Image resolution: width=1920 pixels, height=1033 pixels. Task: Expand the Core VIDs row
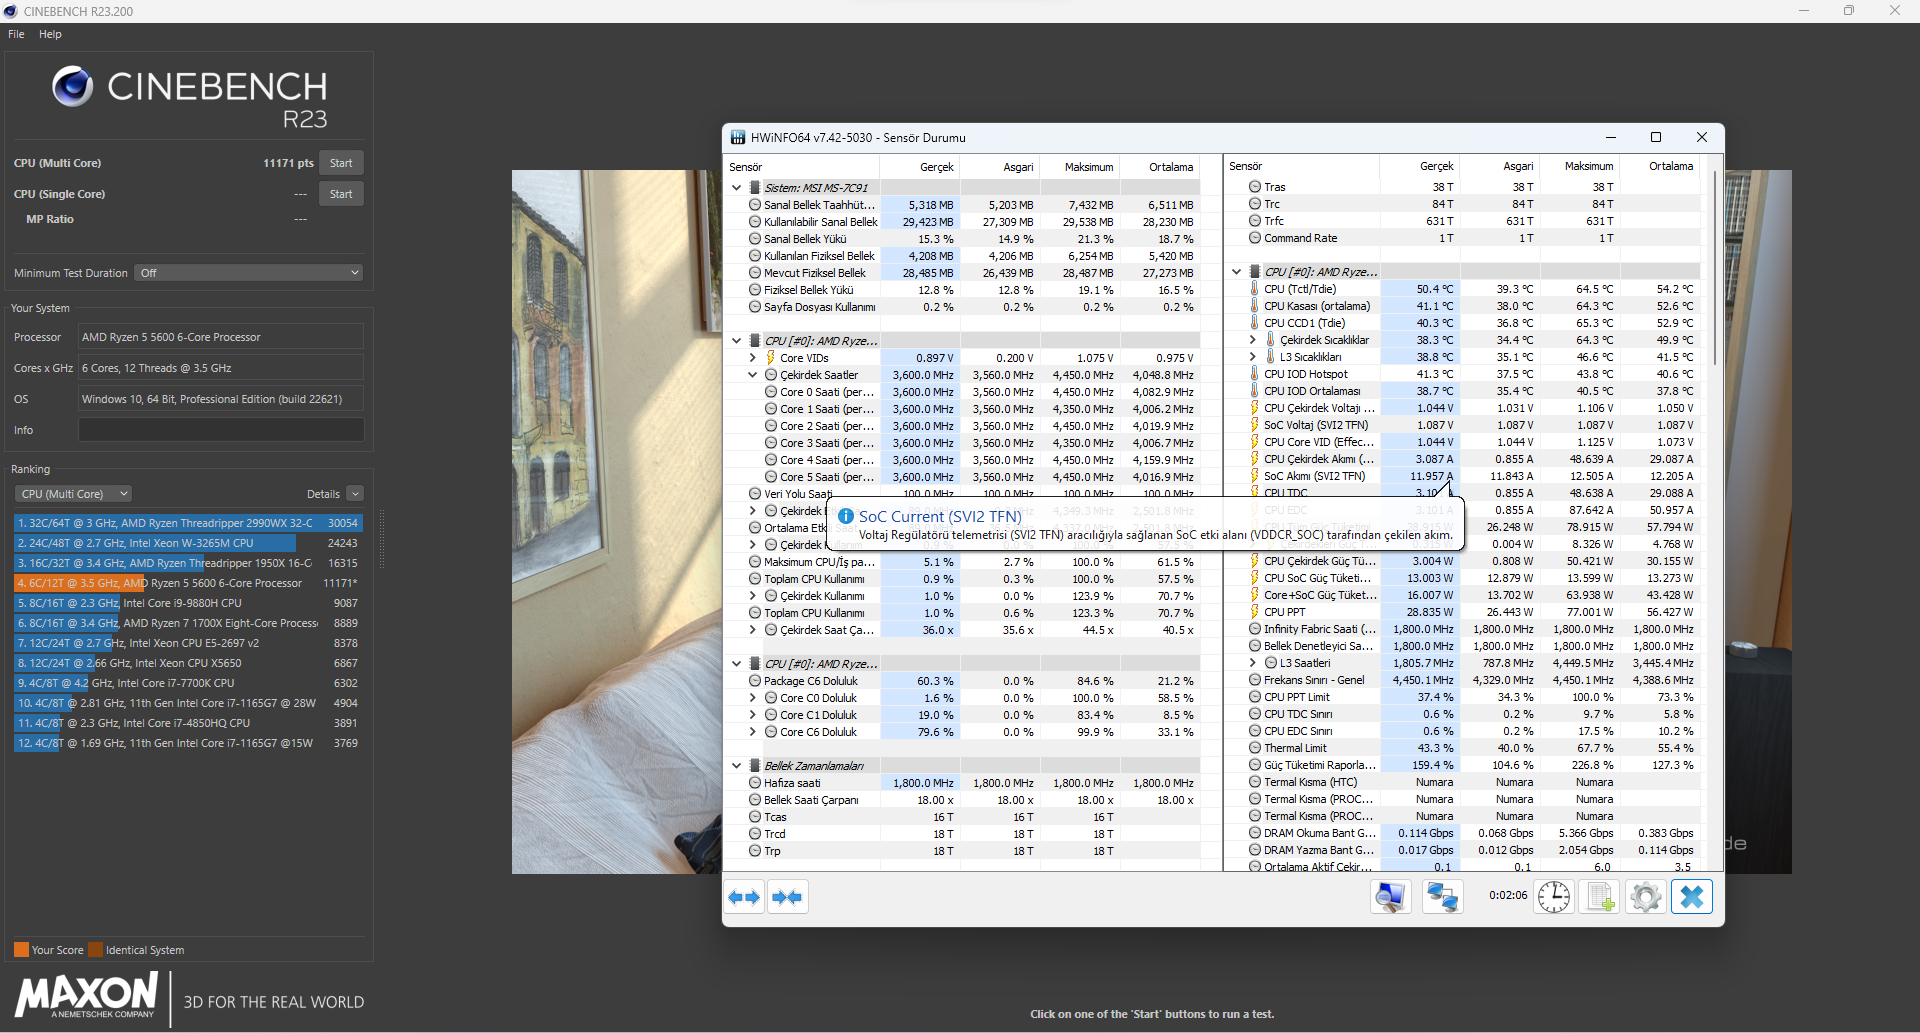753,358
